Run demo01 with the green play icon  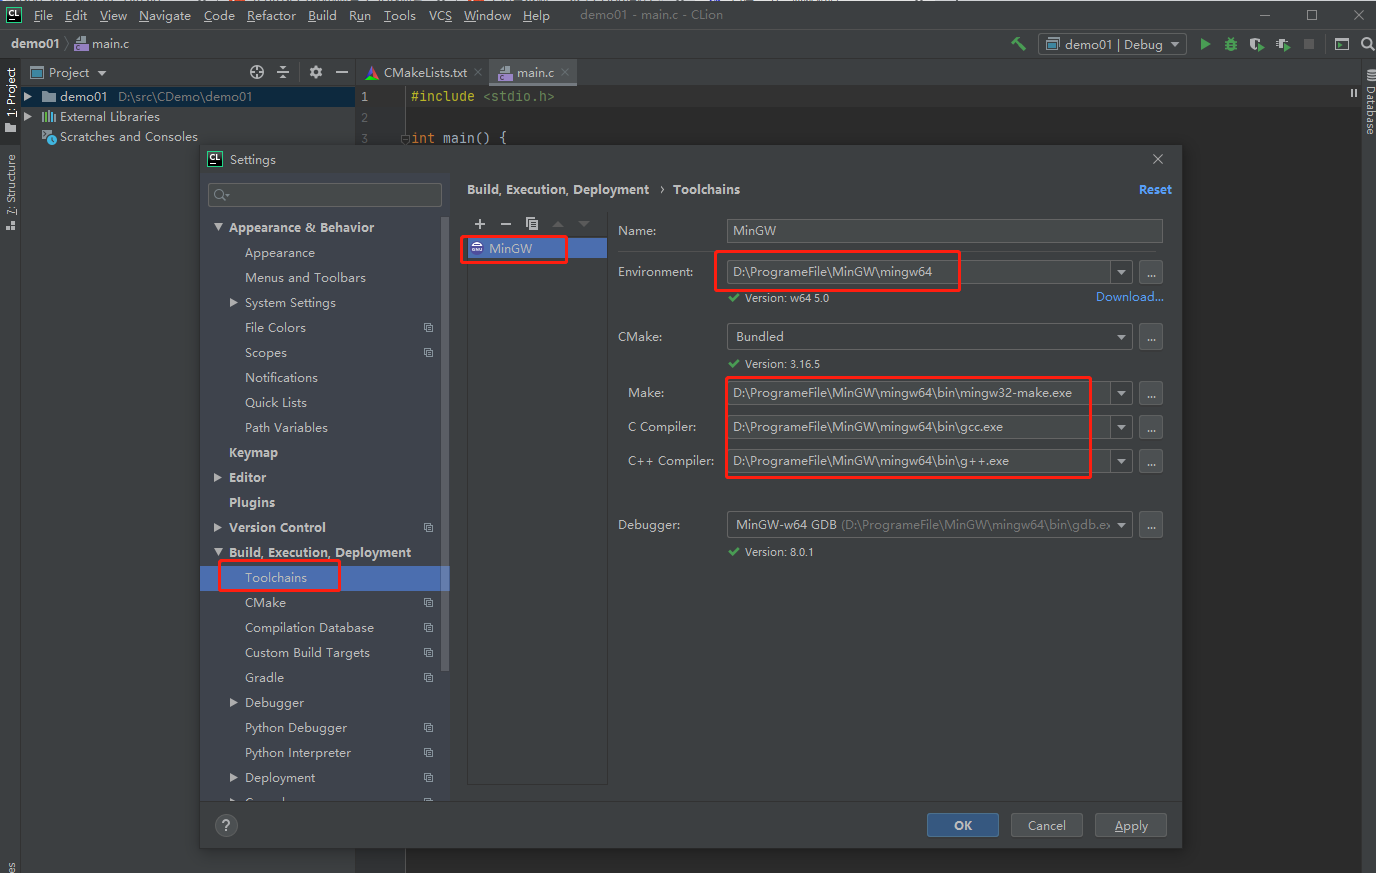point(1205,44)
